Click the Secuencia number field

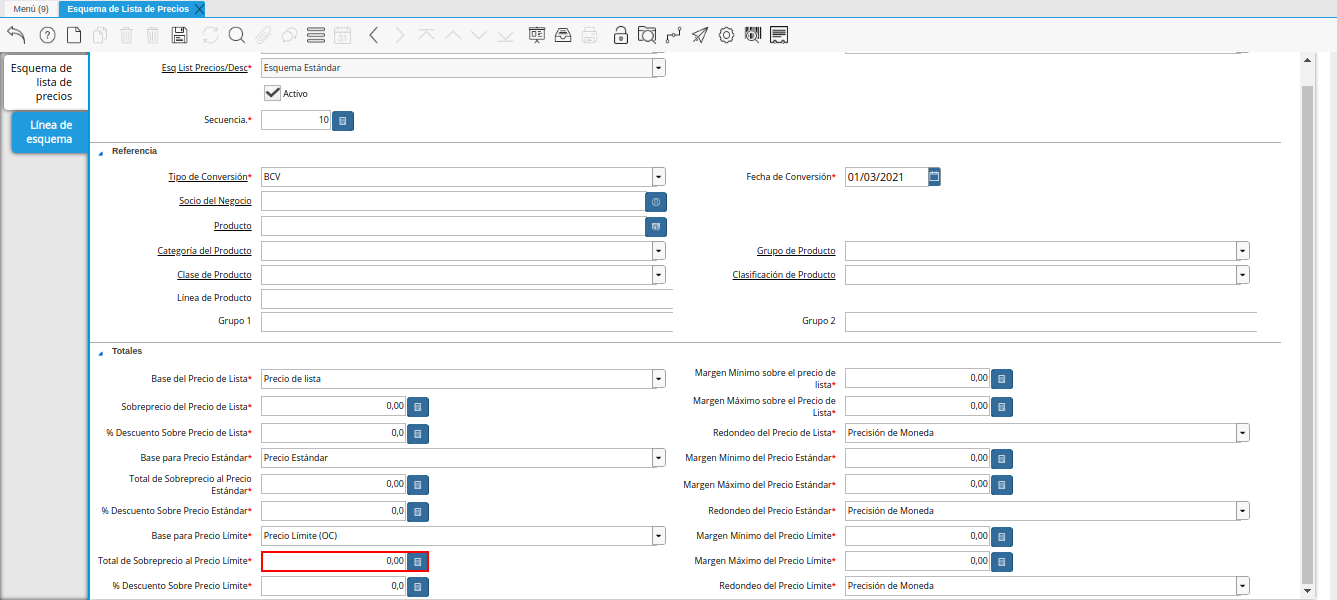296,121
